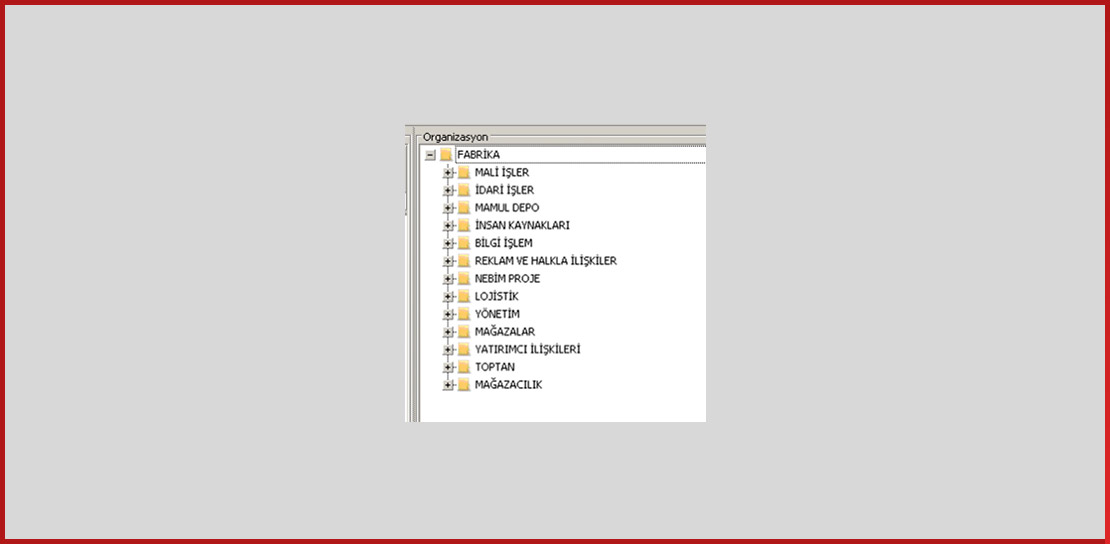
Task: Click the TOPTAN folder icon
Action: [x=464, y=367]
